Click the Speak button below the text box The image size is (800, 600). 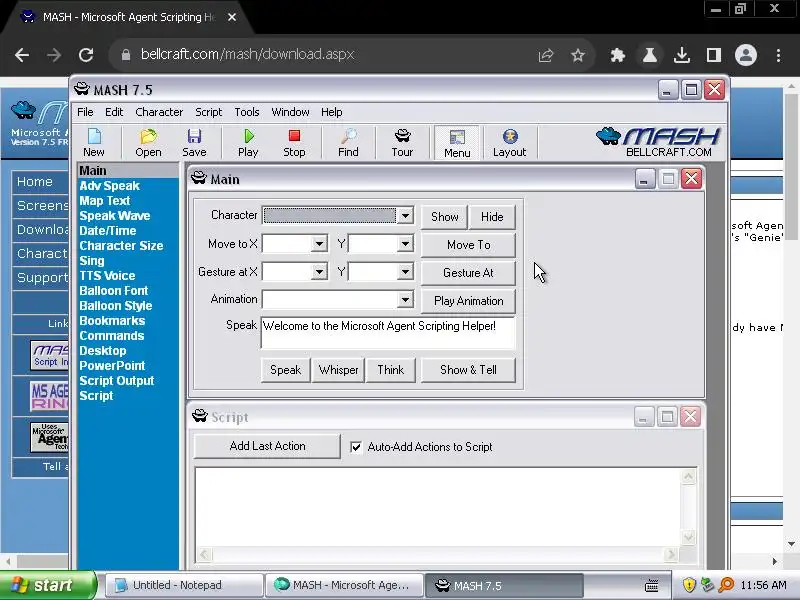coord(285,370)
